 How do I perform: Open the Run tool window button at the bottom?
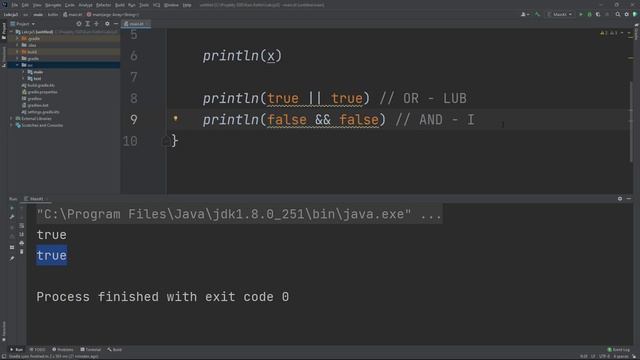(17, 350)
